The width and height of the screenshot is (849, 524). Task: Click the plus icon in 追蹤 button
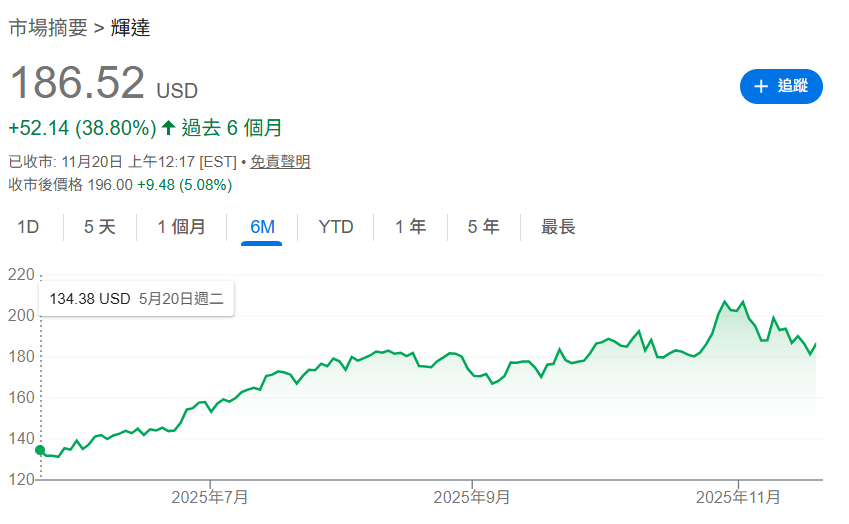pyautogui.click(x=761, y=86)
